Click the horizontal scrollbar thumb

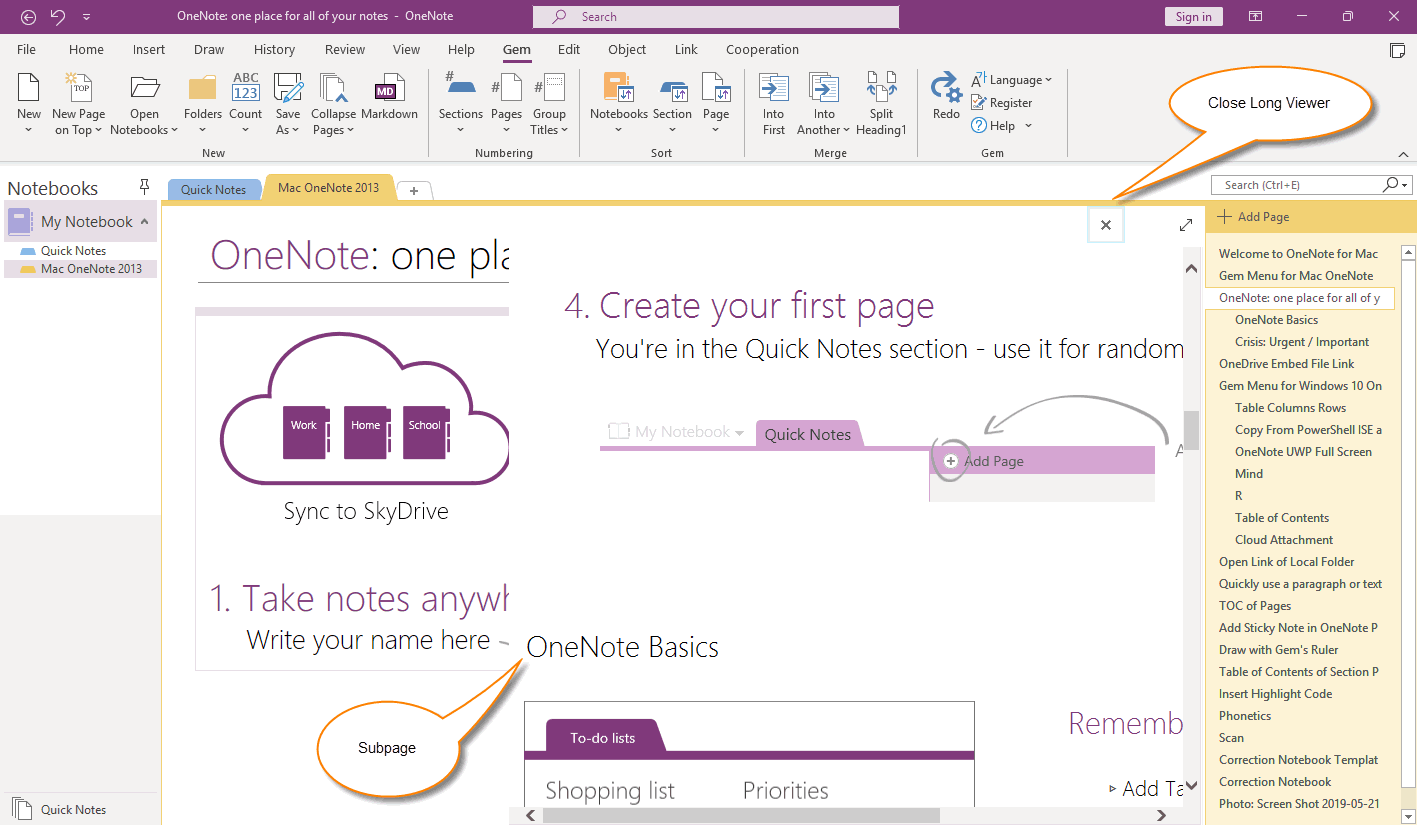tap(740, 815)
